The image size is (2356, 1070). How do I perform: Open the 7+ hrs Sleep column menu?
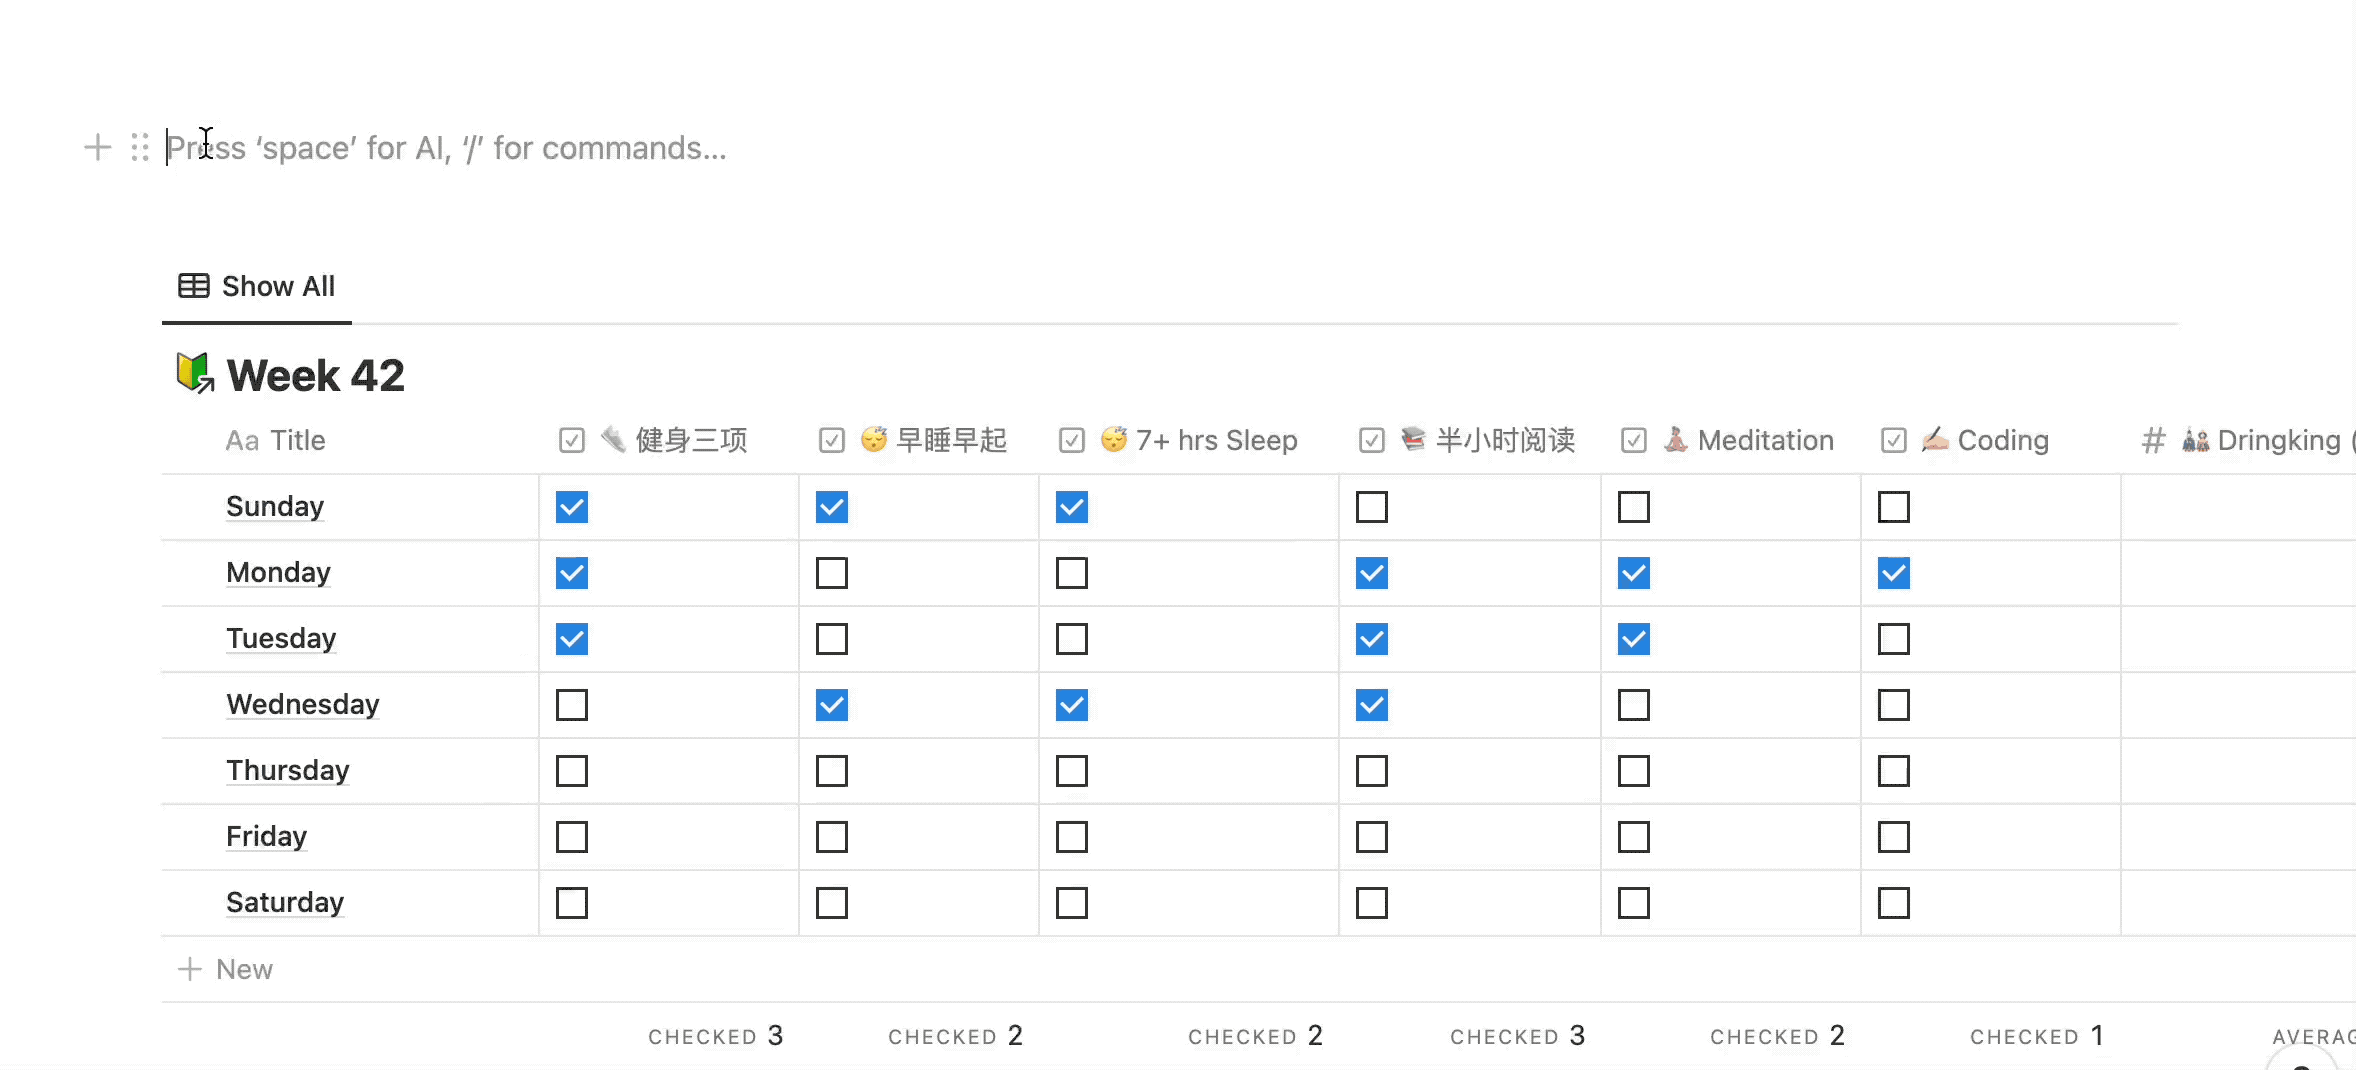1215,440
